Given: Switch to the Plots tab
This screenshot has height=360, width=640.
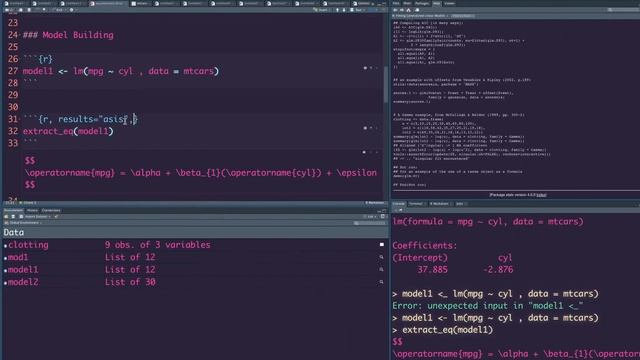Looking at the screenshot, I should [407, 3].
